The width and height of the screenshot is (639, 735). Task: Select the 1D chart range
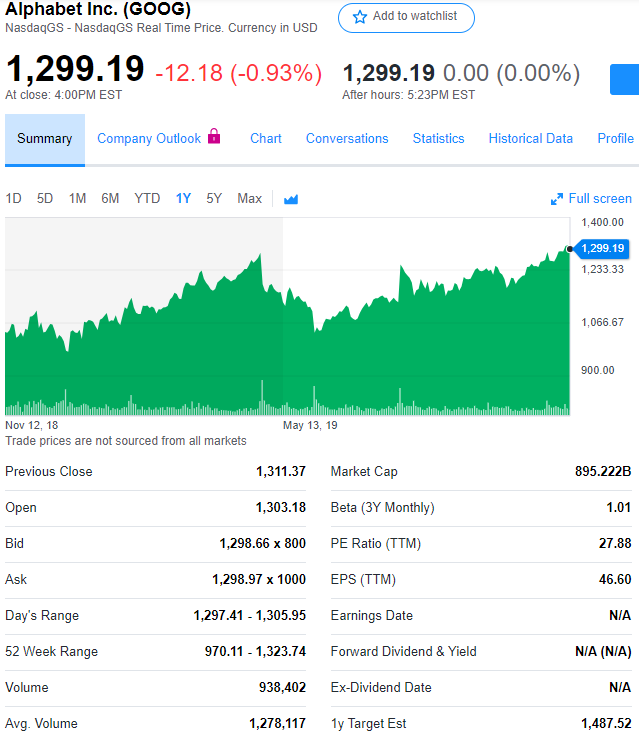tap(14, 199)
